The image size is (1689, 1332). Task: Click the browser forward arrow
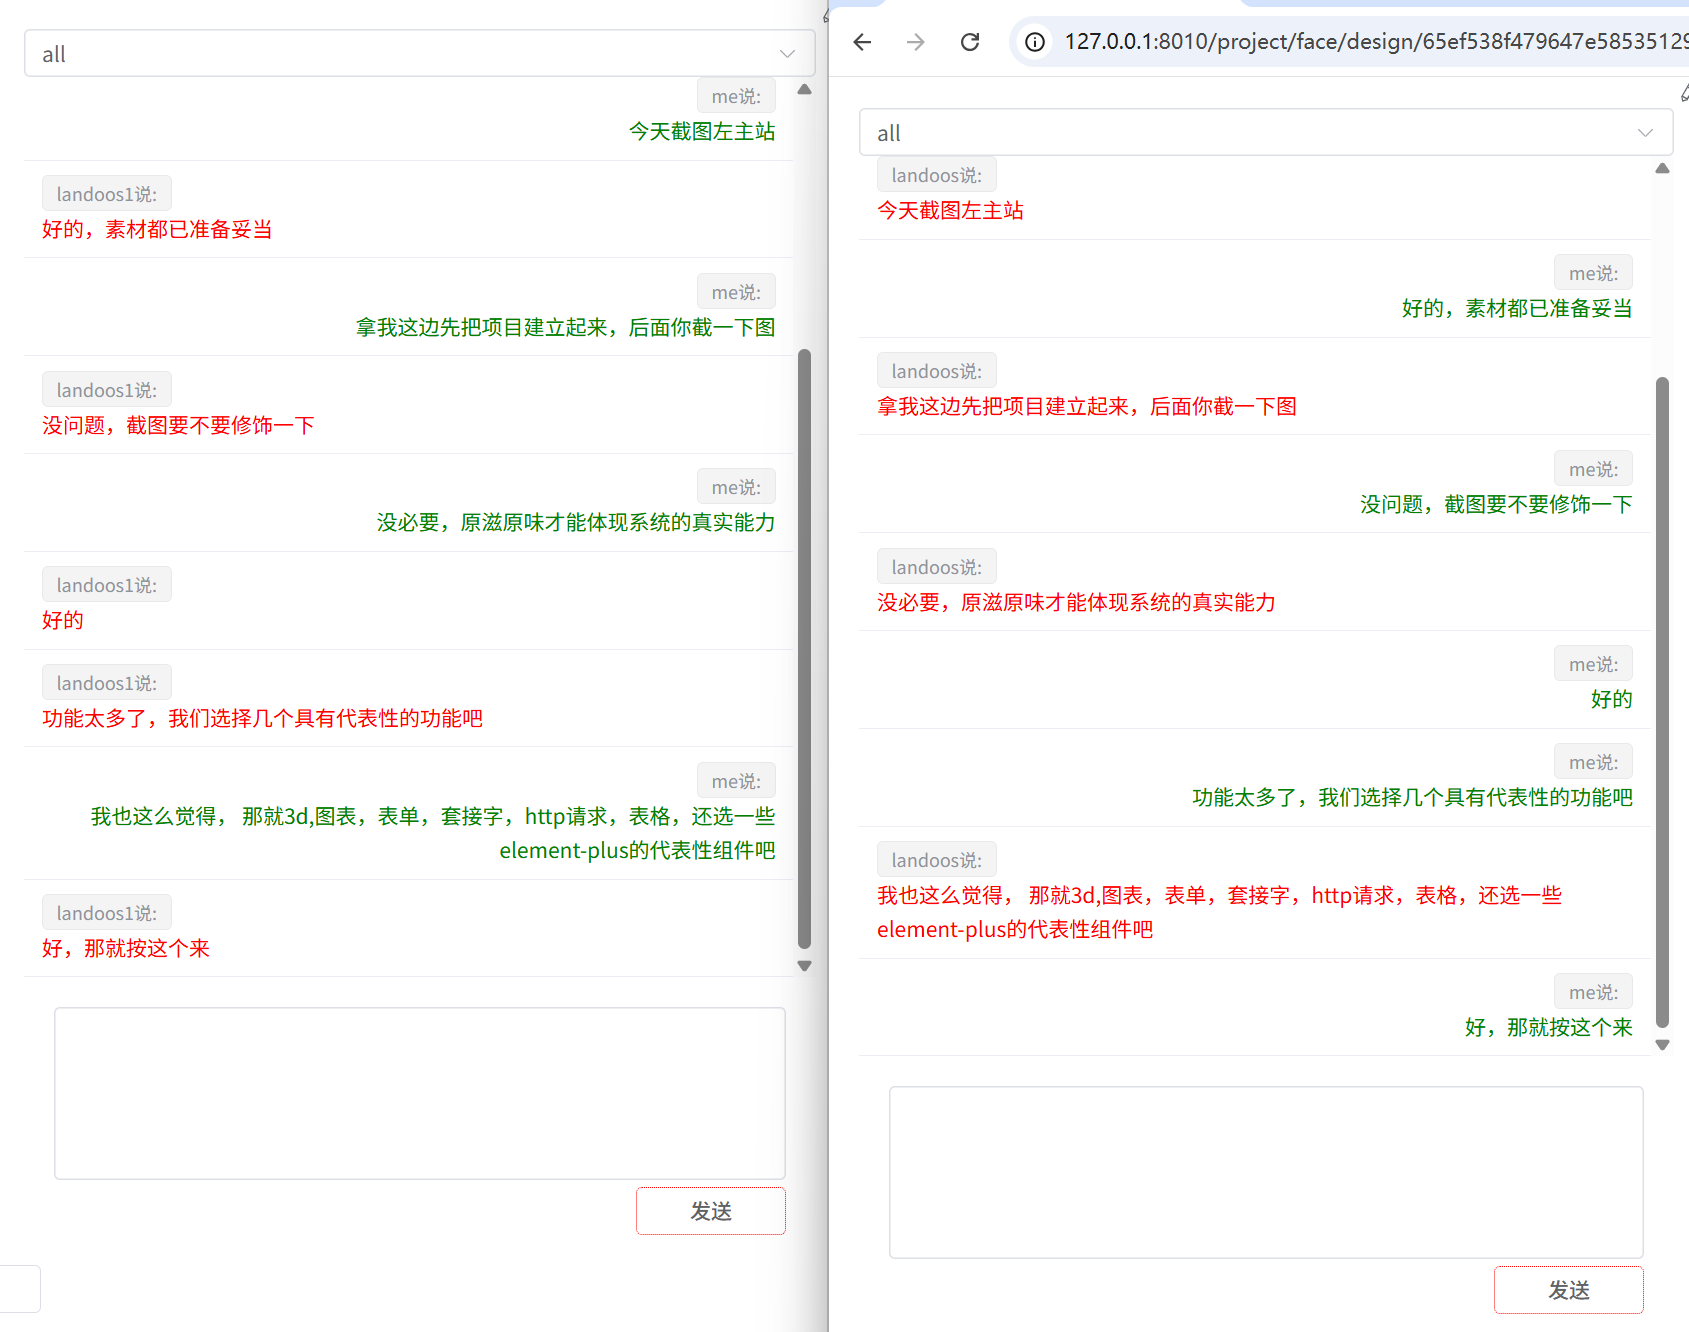pyautogui.click(x=915, y=42)
